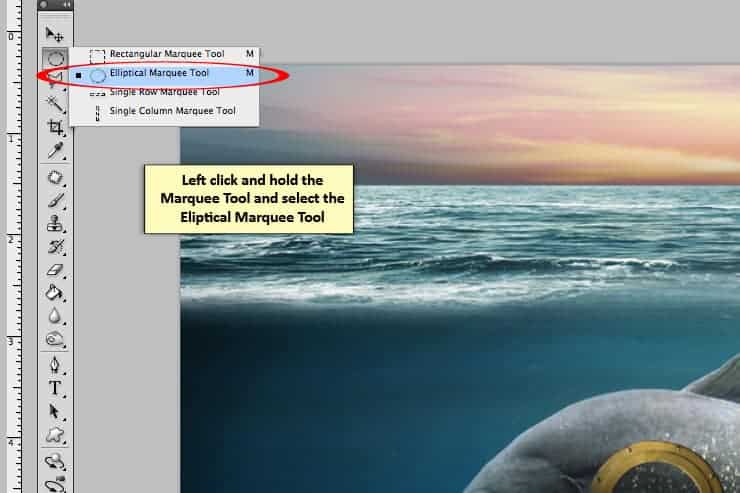The image size is (740, 493).
Task: Choose Elliptical Marquee Tool from flyout
Action: point(164,74)
